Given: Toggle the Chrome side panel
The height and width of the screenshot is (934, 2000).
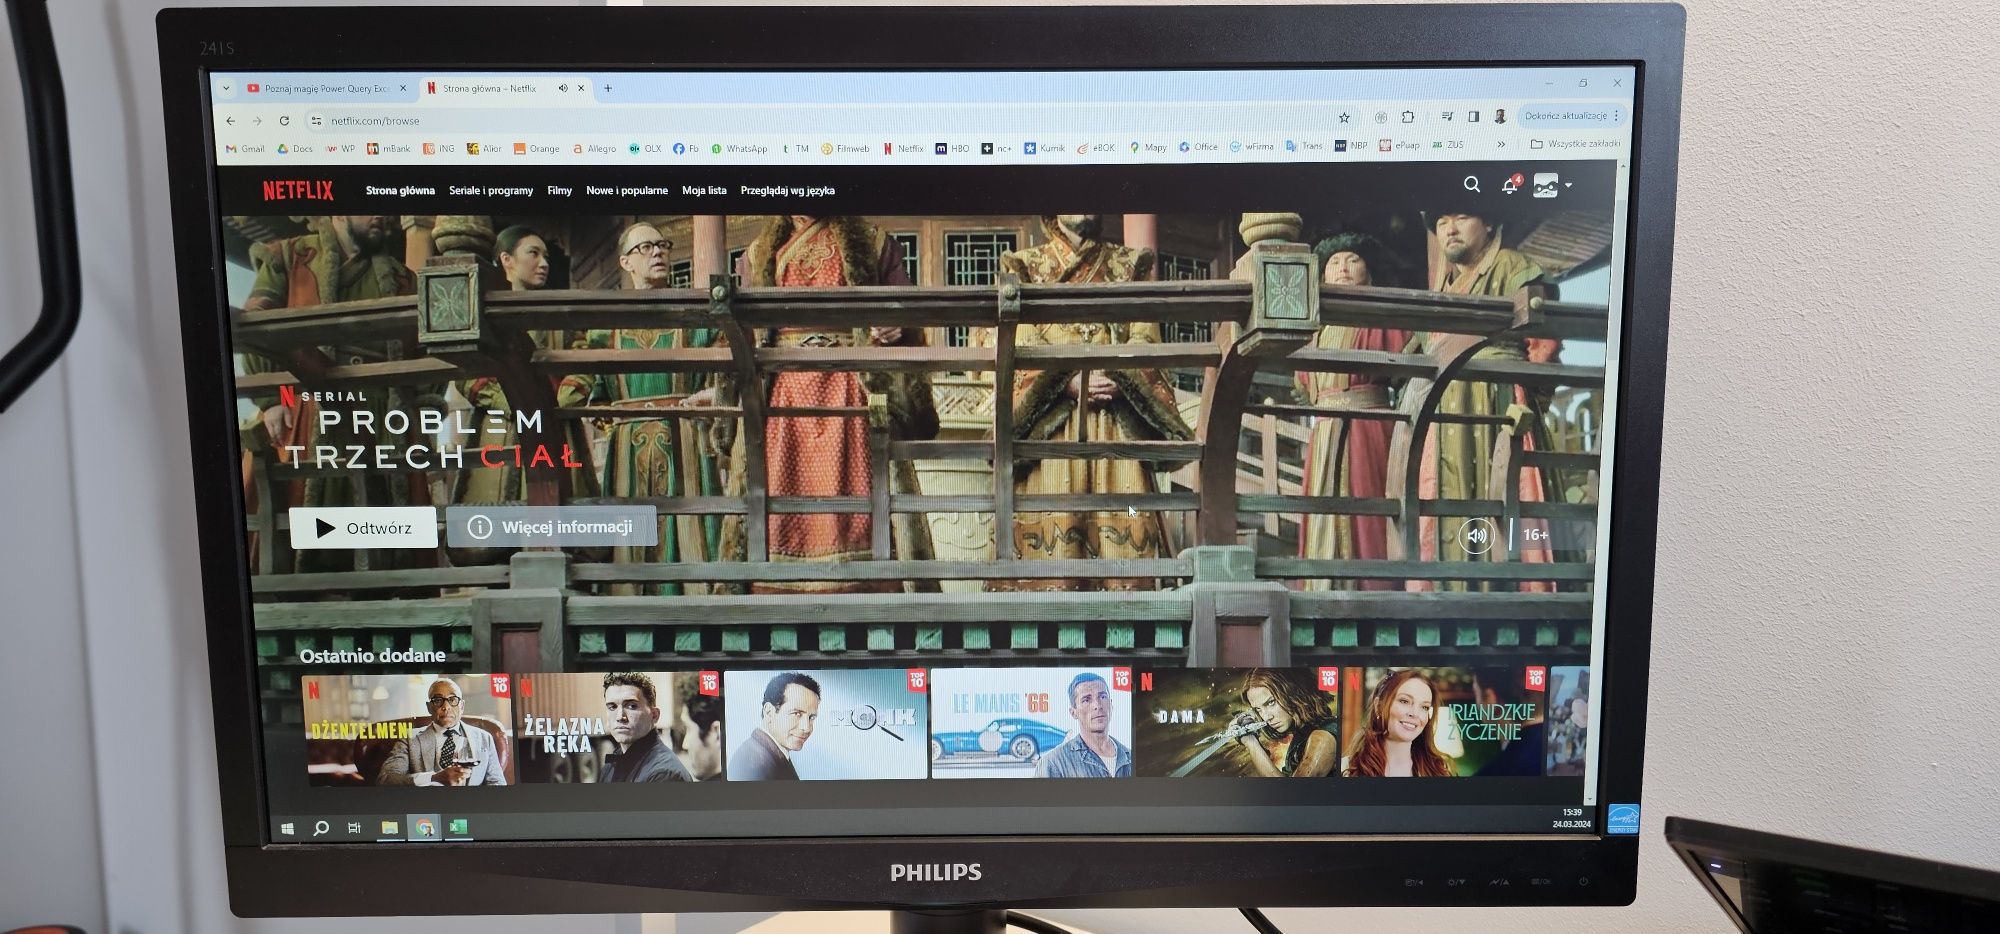Looking at the screenshot, I should [x=1473, y=116].
